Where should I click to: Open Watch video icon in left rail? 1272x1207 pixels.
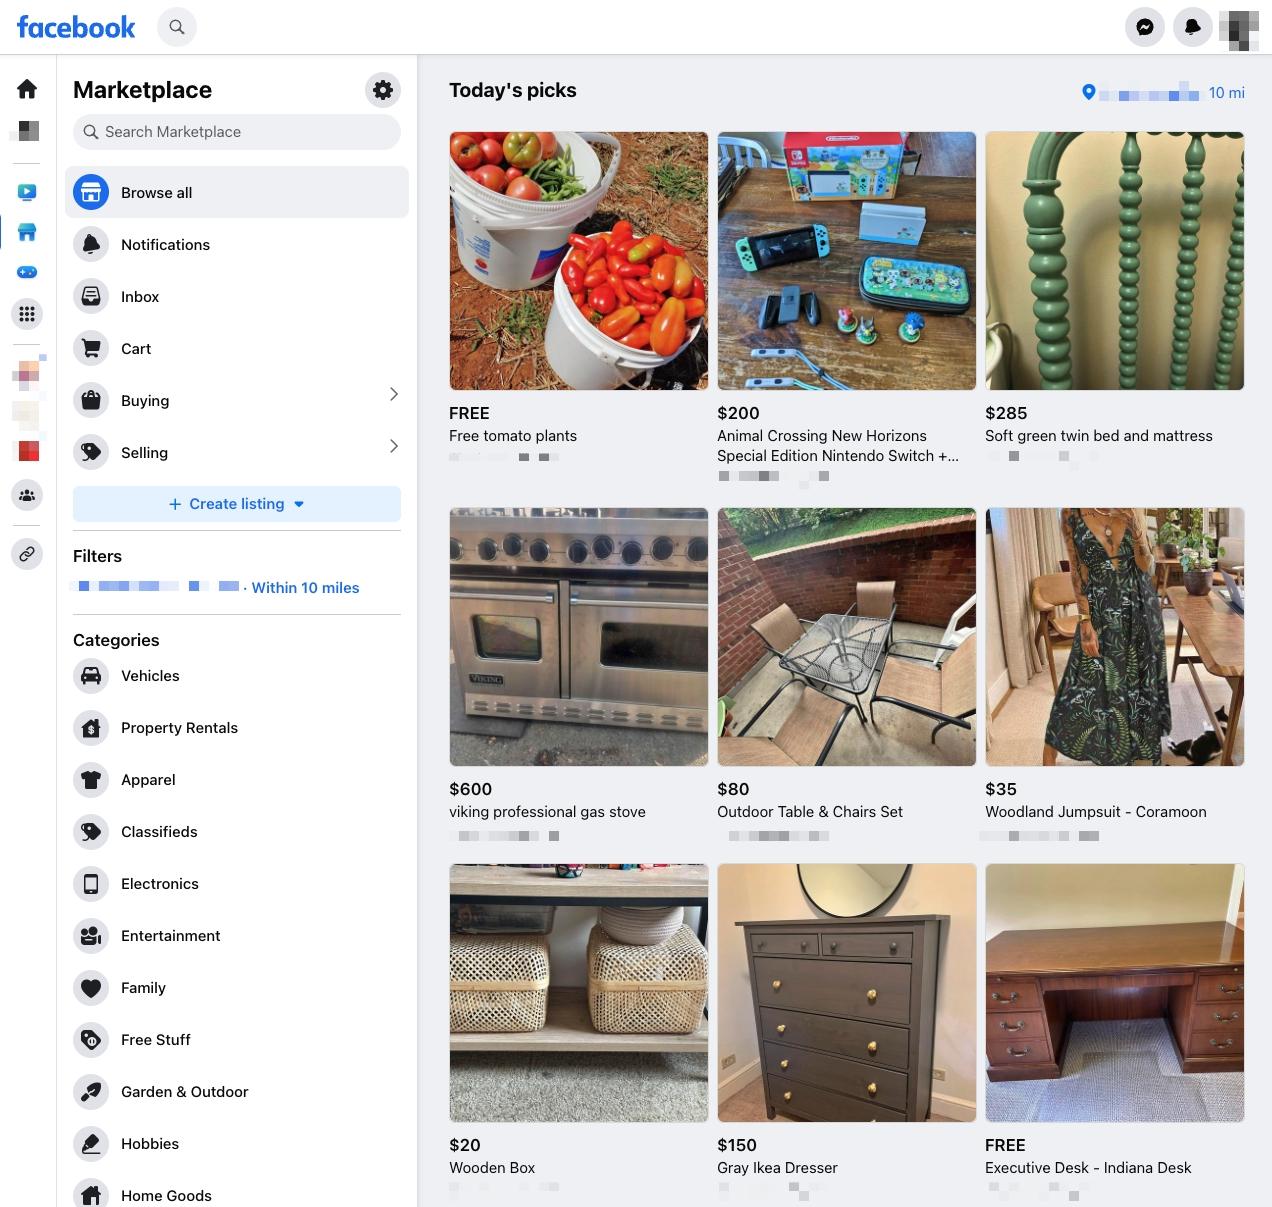27,192
